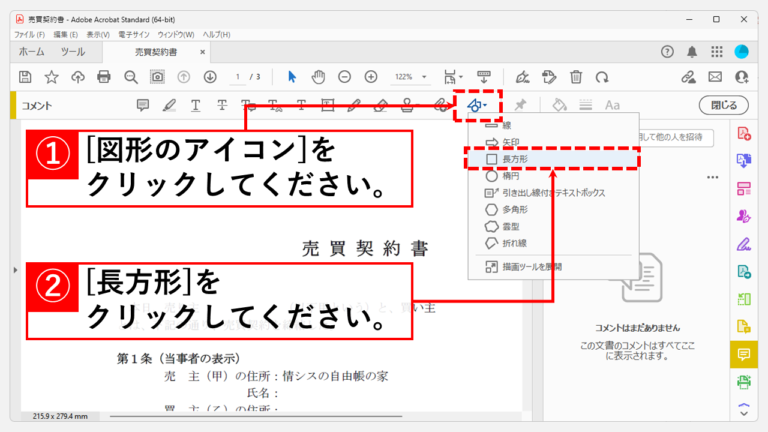The height and width of the screenshot is (432, 768).
Task: Click the stamp tool icon
Action: pos(408,105)
